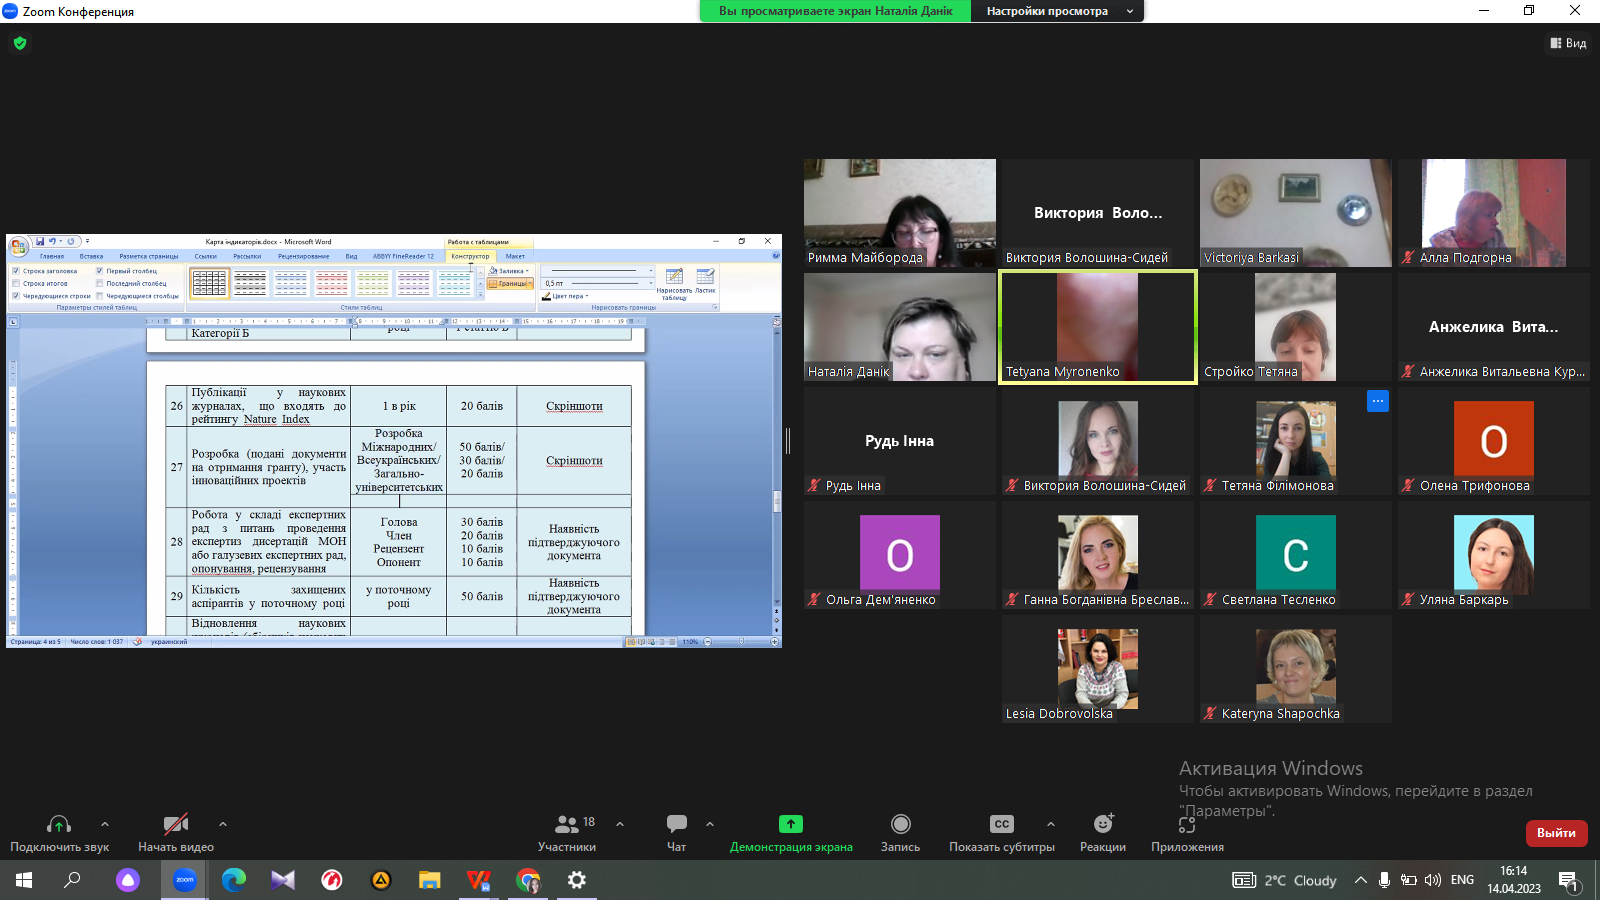
Task: Select Tetyana Myronenko's video tile
Action: (1097, 327)
